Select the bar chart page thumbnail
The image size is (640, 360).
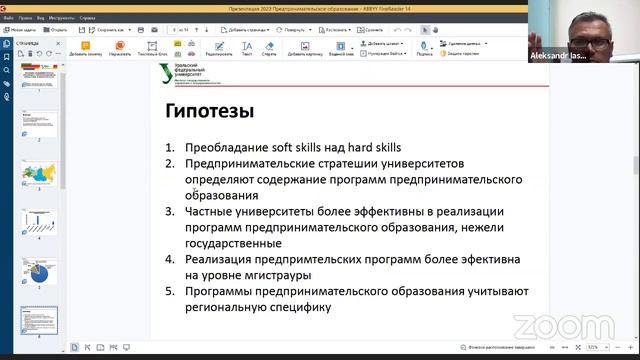39,222
